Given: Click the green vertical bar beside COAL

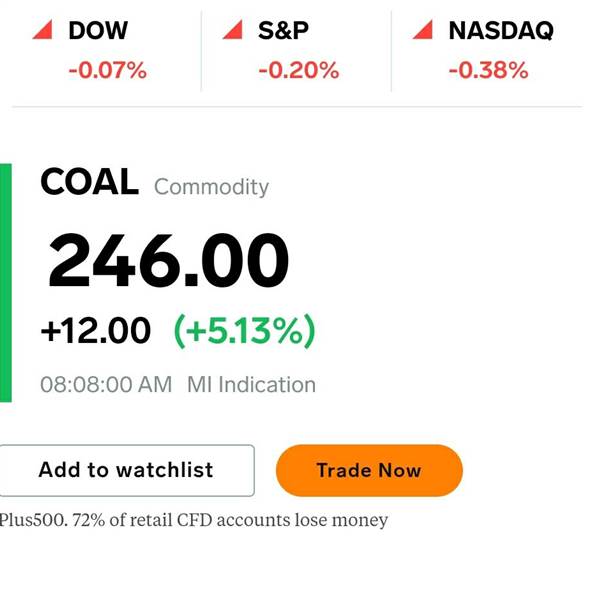Looking at the screenshot, I should [x=6, y=283].
